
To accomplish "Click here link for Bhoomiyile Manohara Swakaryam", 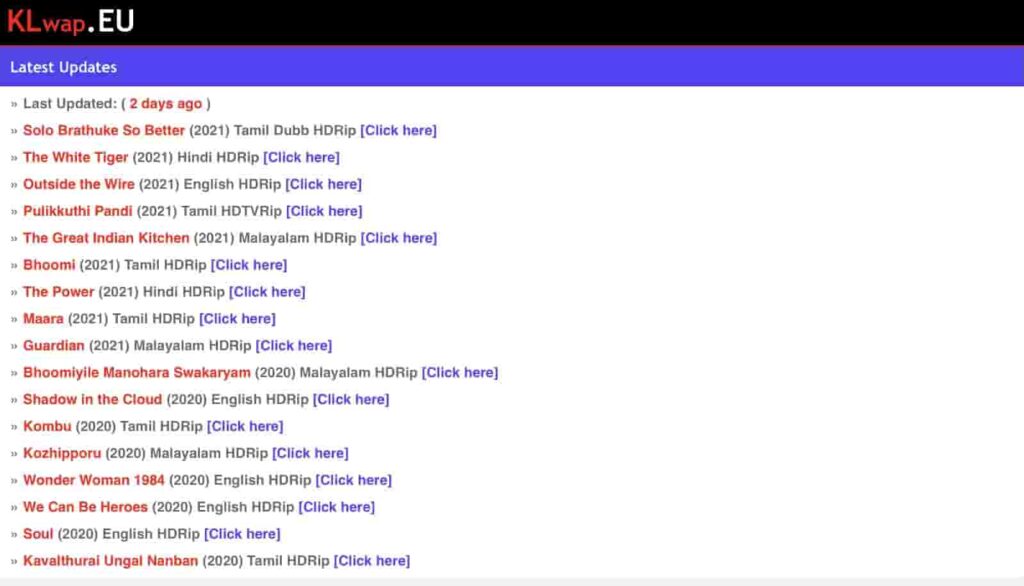I will tap(460, 372).
